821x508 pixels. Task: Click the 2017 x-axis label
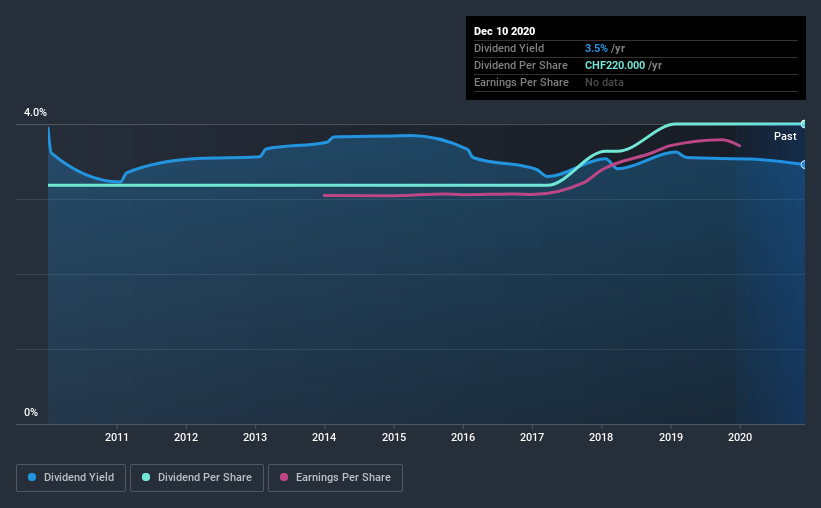click(532, 437)
